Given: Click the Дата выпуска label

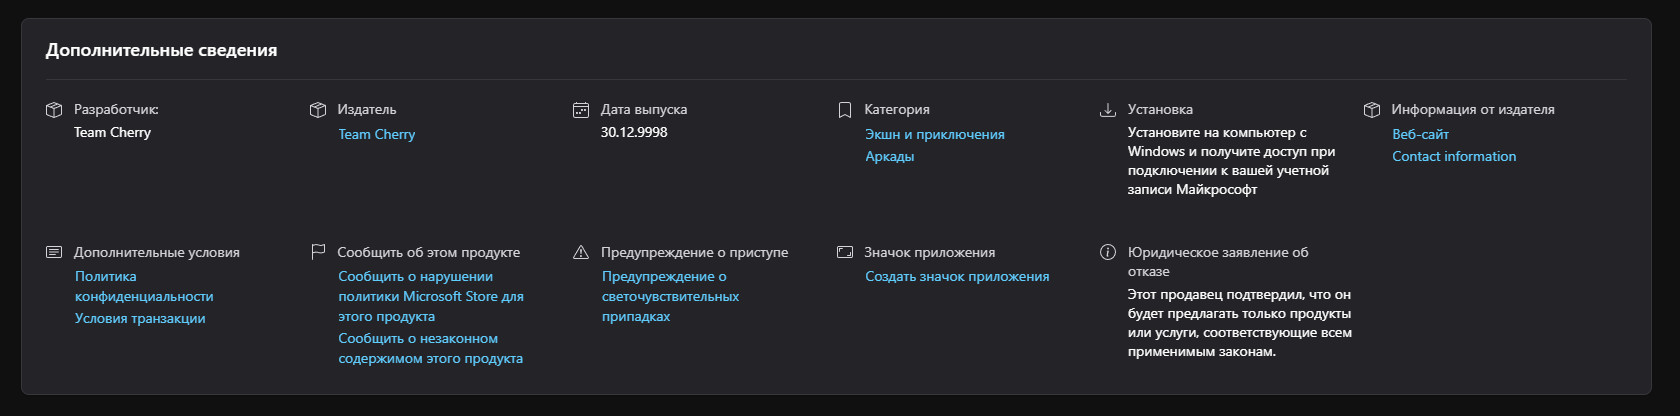Looking at the screenshot, I should (x=644, y=110).
